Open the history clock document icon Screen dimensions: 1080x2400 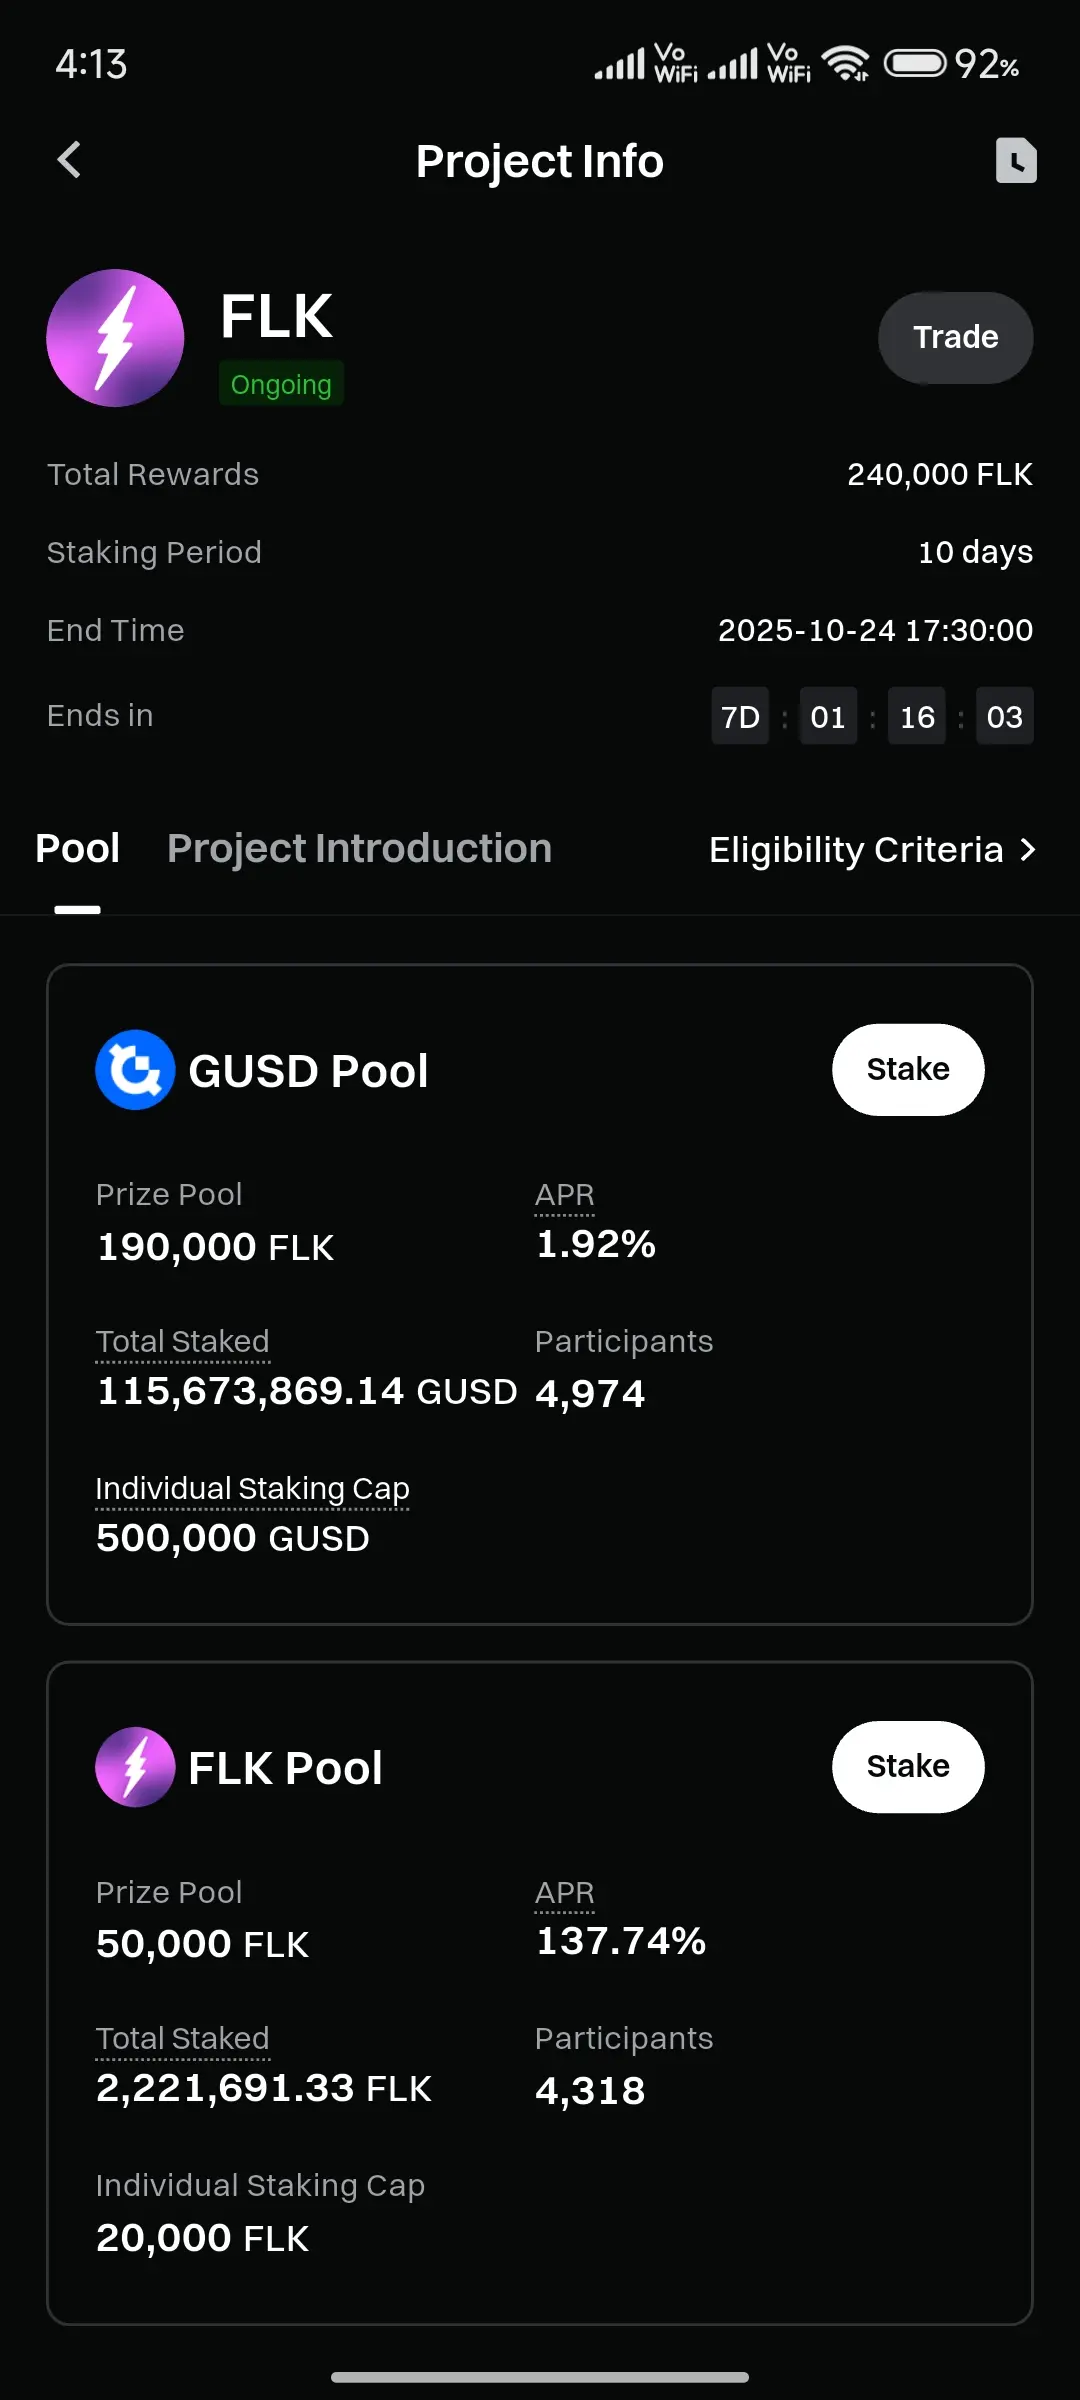click(x=1016, y=160)
